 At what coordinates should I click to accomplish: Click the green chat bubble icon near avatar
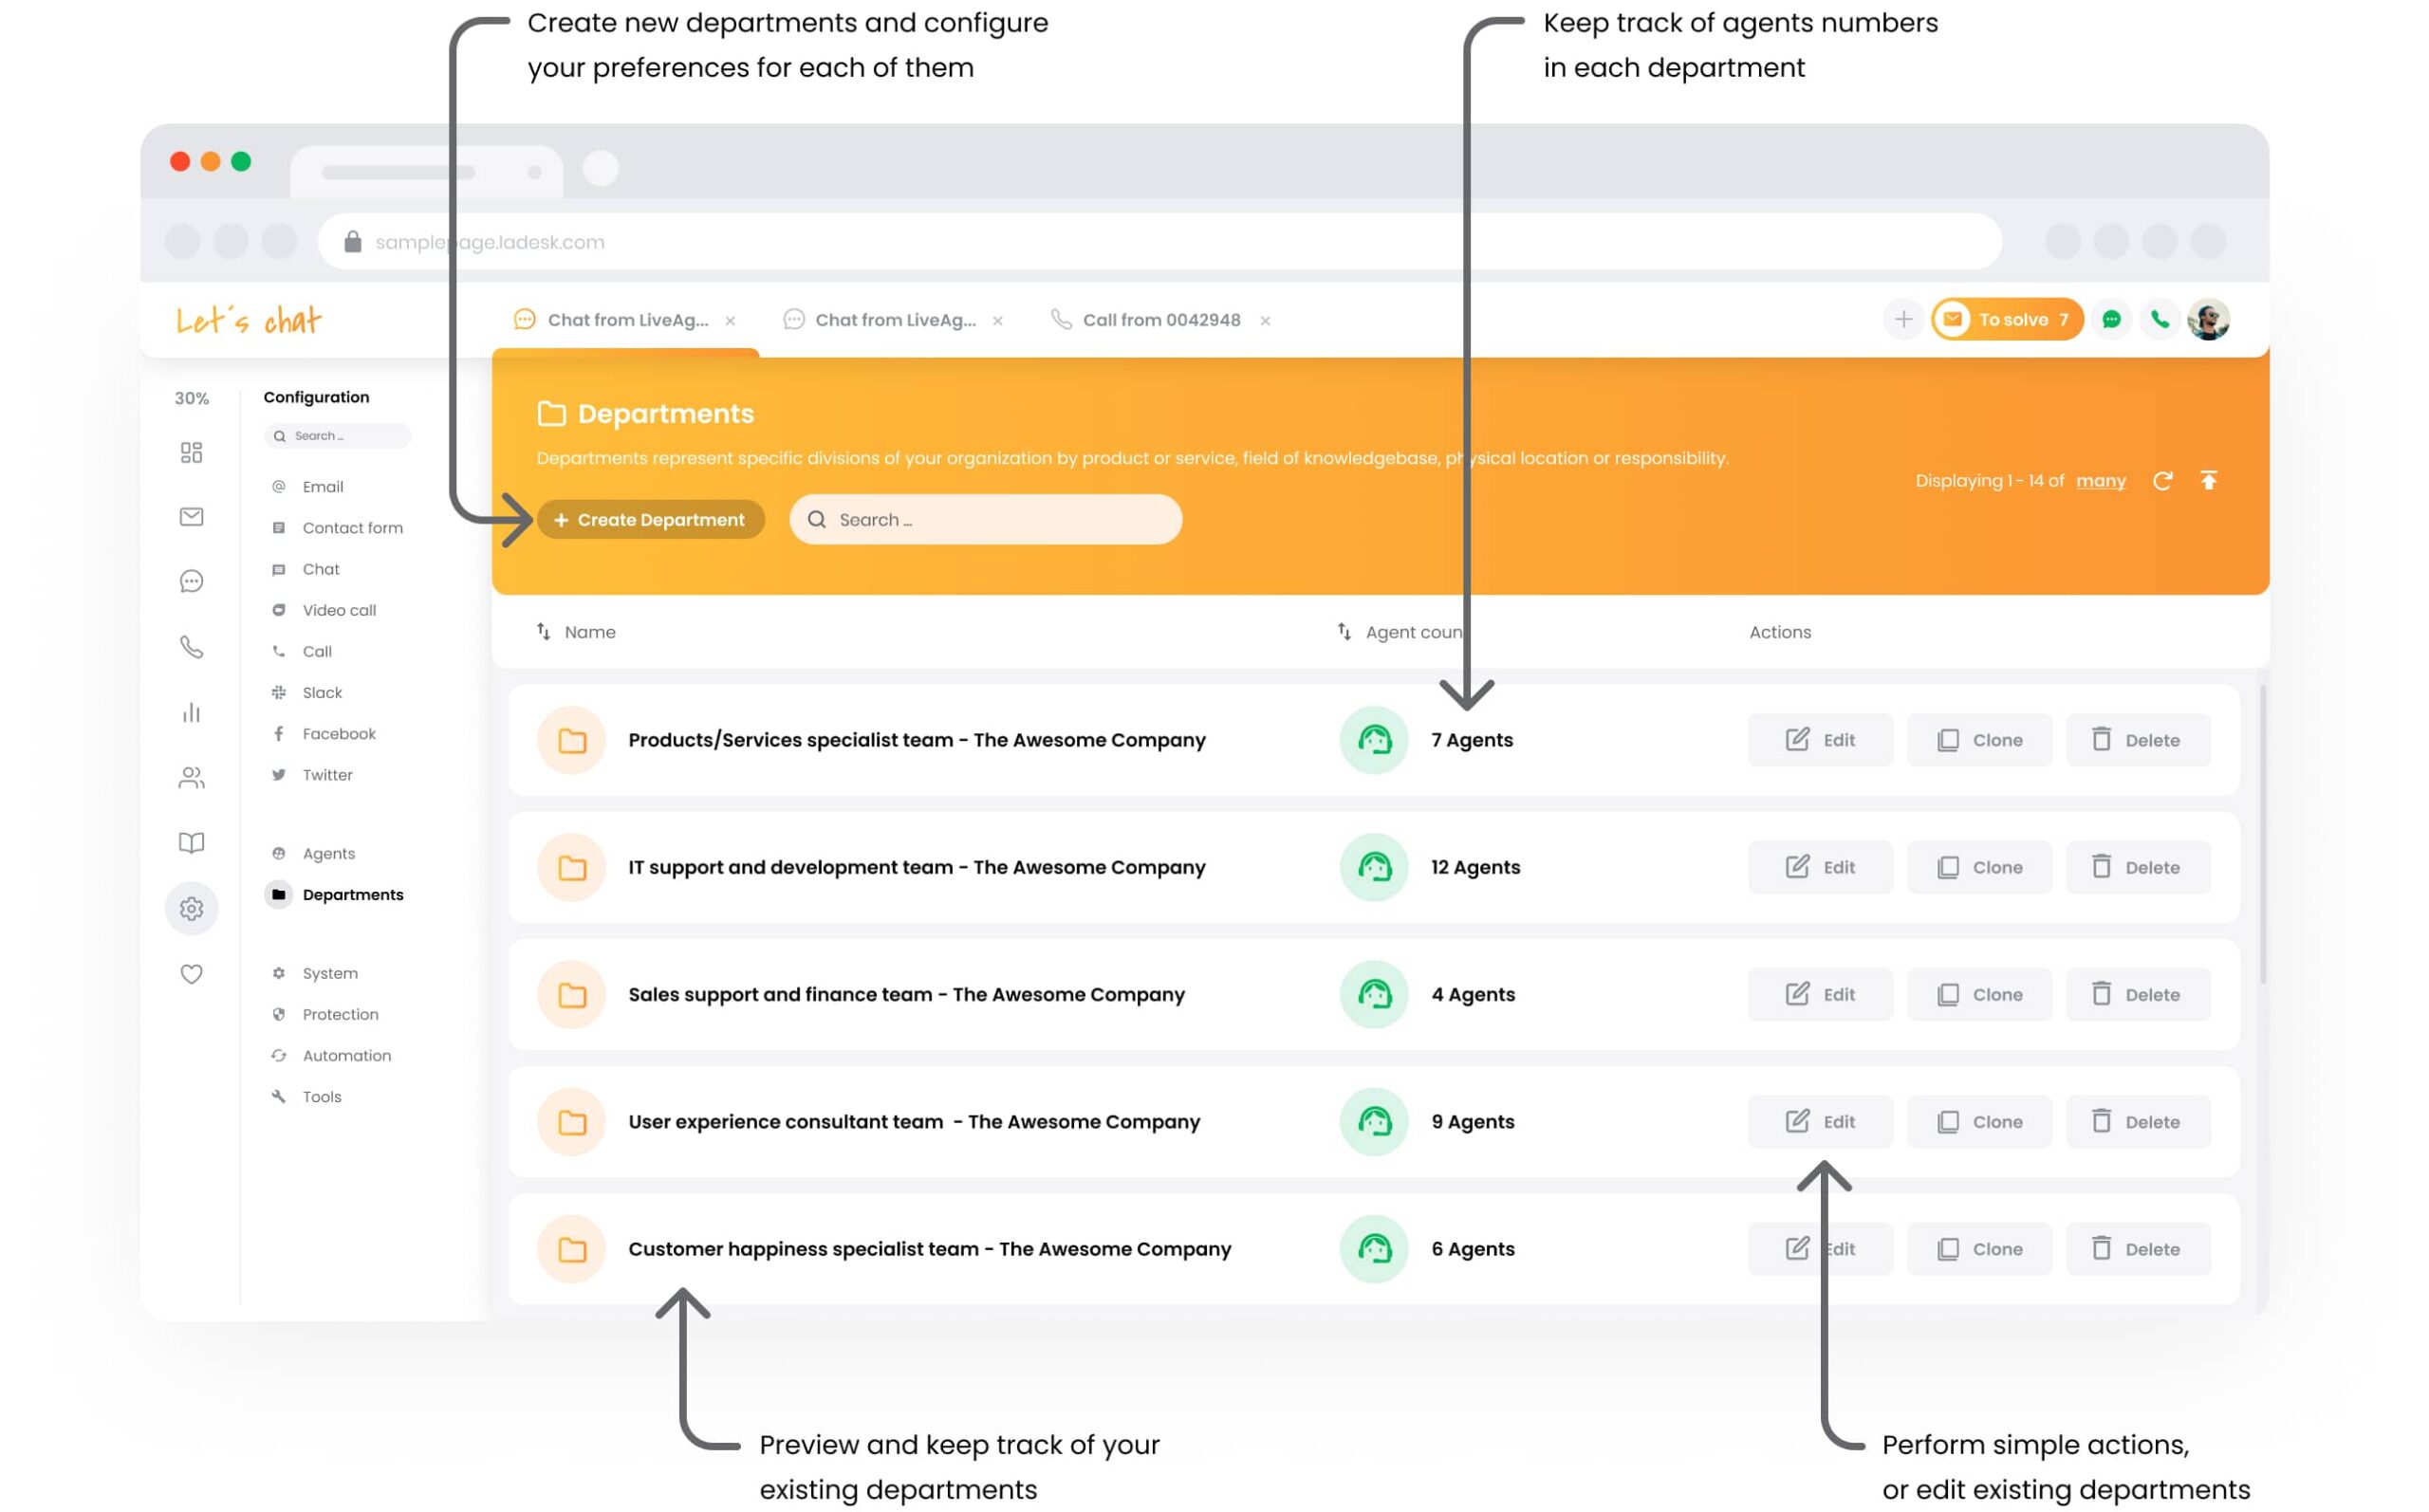[2112, 319]
